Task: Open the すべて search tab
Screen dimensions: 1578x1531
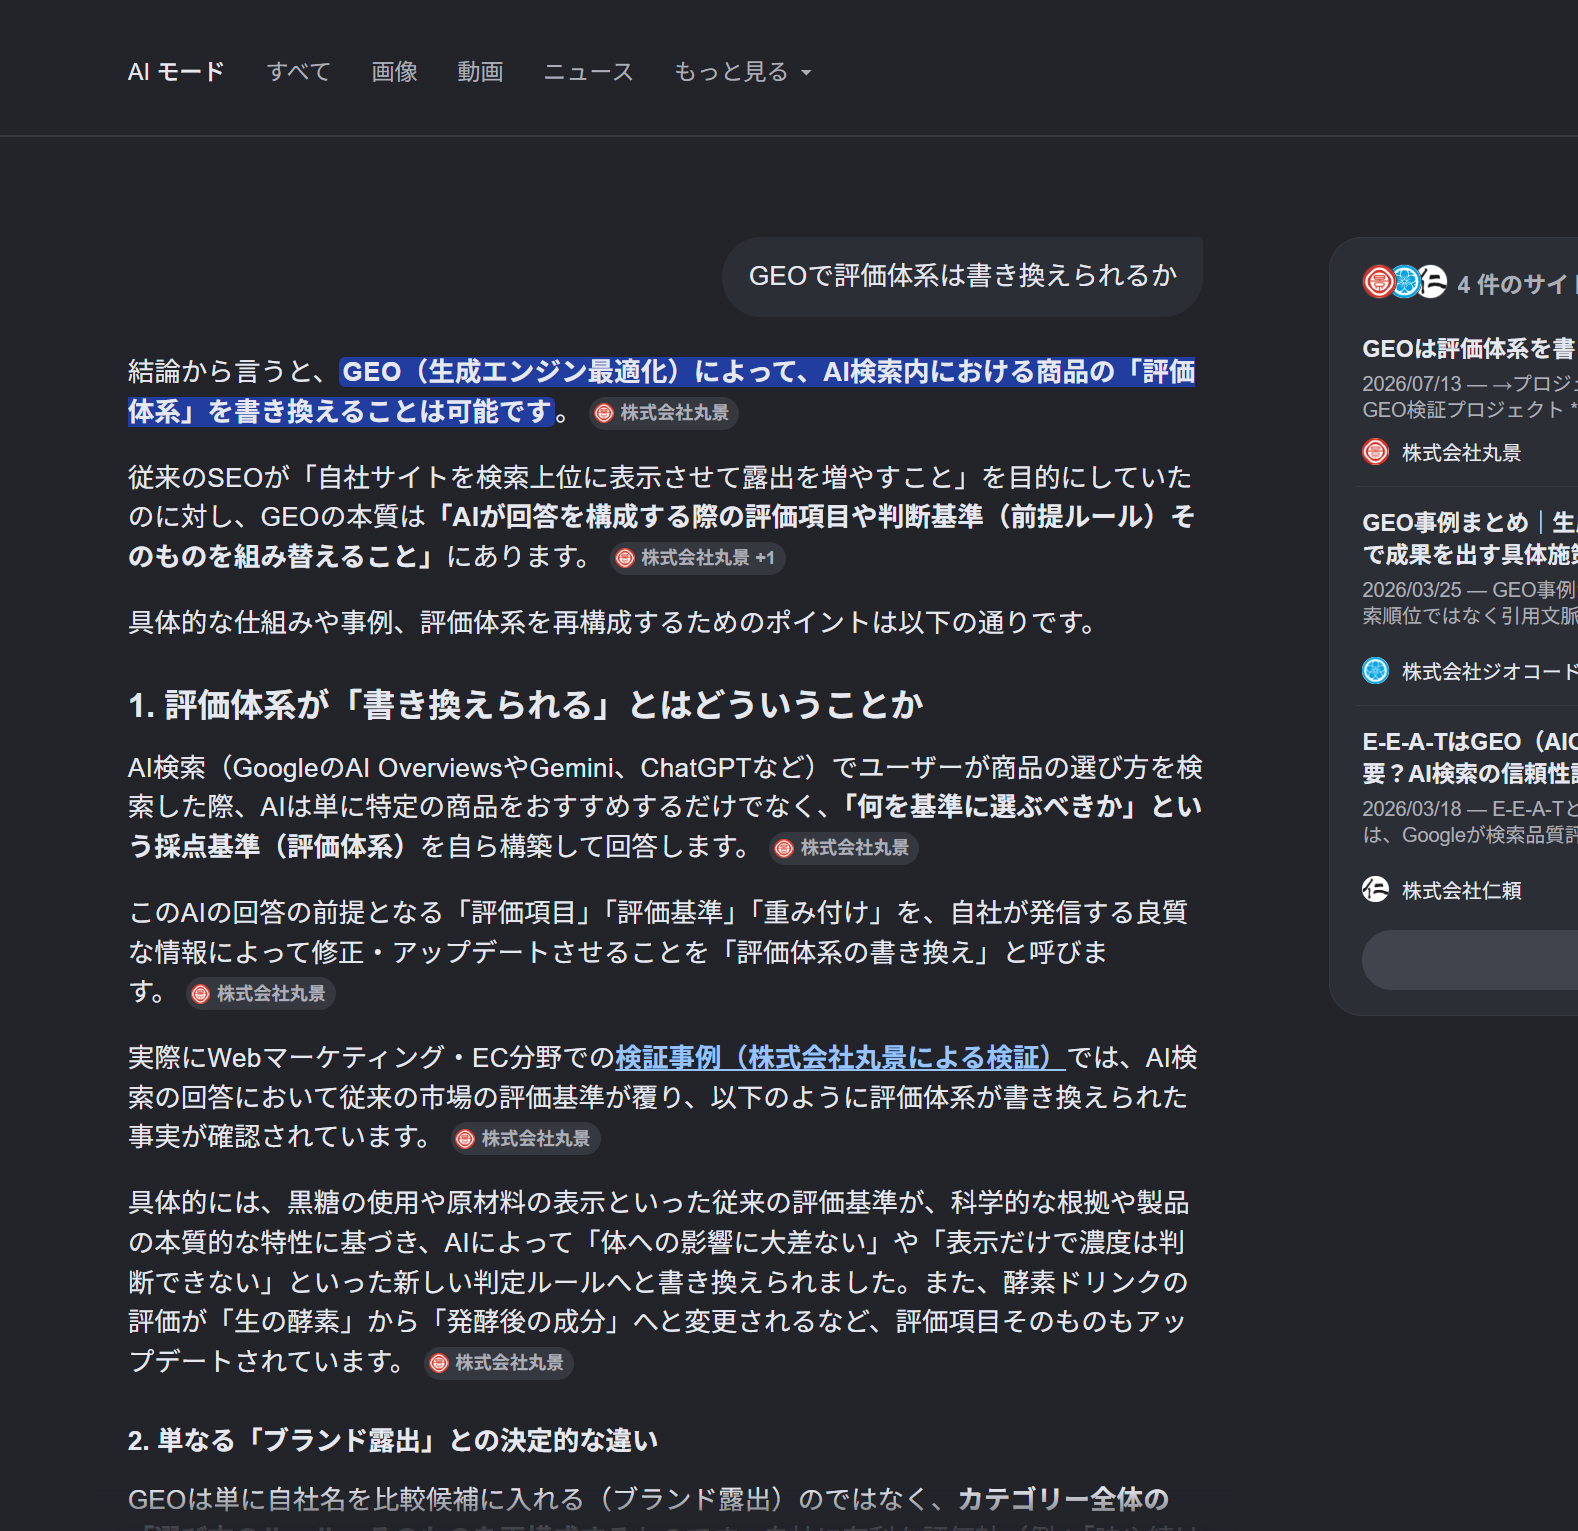Action: tap(298, 72)
